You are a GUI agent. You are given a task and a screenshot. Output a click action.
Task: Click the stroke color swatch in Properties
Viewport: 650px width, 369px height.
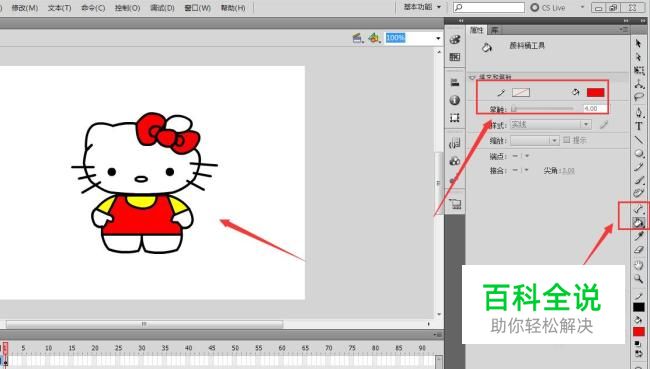[x=521, y=92]
